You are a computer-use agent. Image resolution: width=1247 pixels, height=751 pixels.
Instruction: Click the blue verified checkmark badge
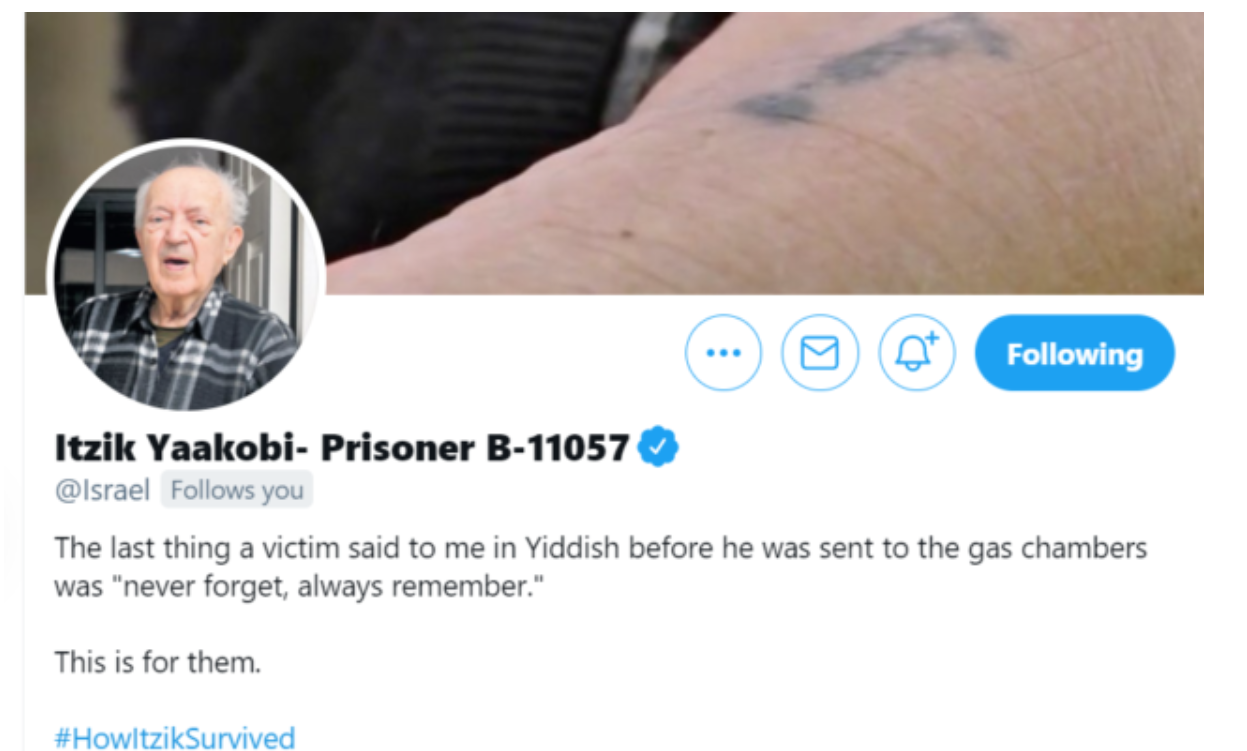659,447
